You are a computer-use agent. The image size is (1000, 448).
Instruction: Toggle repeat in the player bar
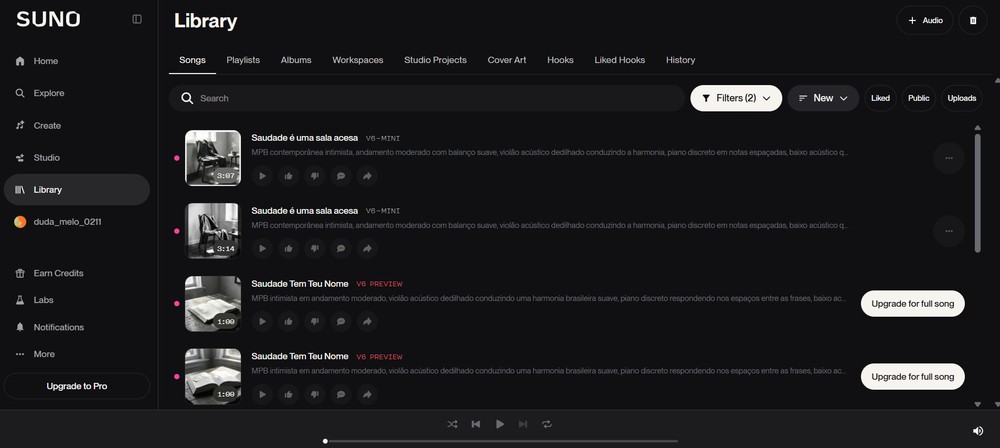pyautogui.click(x=547, y=424)
